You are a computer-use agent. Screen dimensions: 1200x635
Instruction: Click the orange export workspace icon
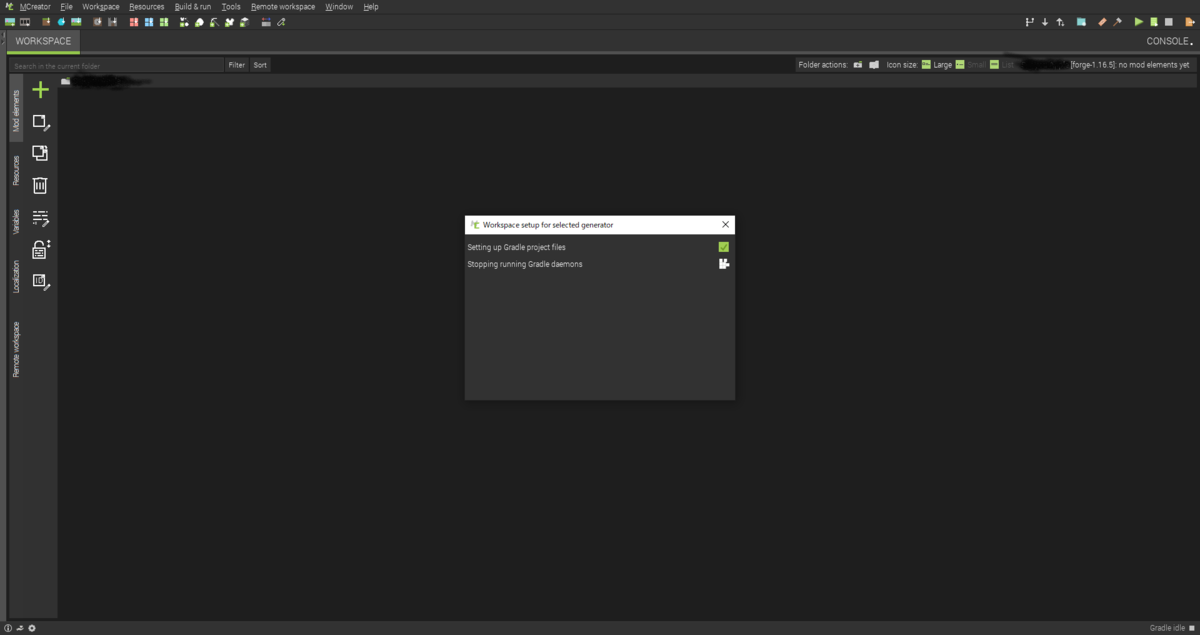[x=1190, y=22]
